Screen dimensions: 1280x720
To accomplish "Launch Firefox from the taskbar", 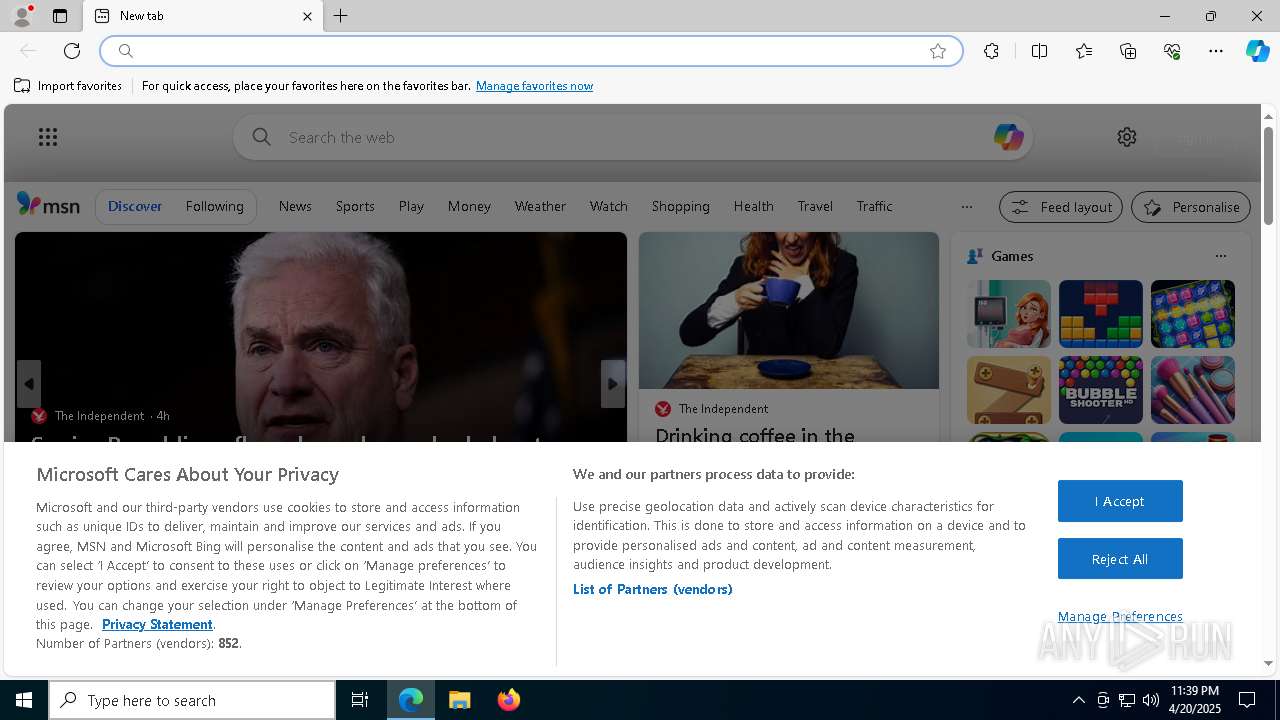I will 508,700.
